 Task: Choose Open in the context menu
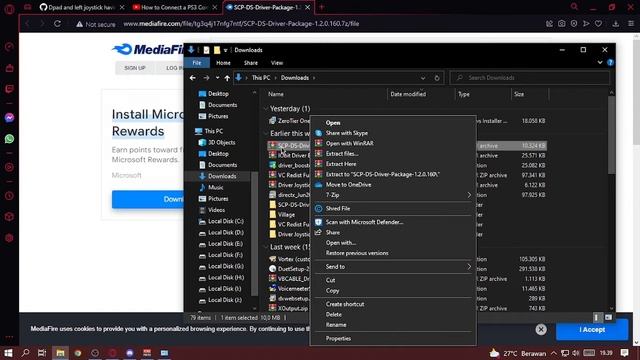click(x=333, y=122)
